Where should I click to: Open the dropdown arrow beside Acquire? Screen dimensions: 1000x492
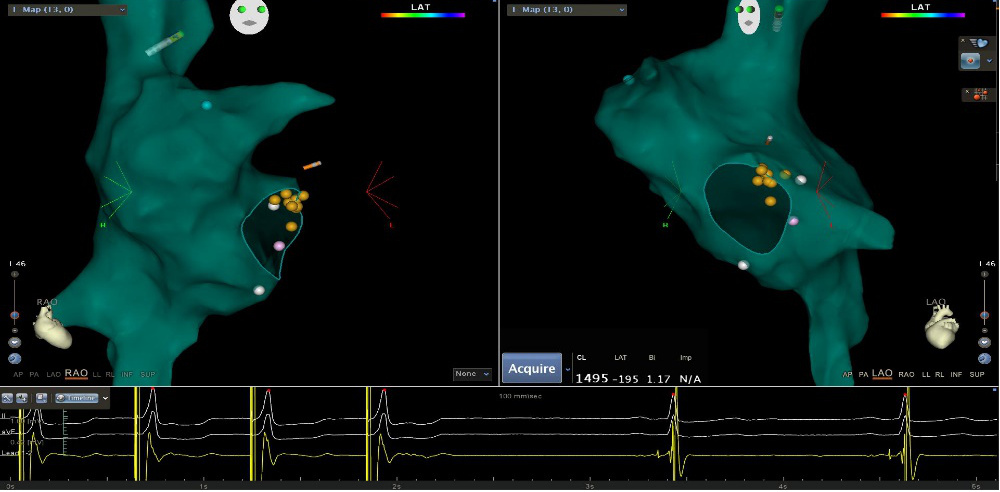[x=568, y=369]
